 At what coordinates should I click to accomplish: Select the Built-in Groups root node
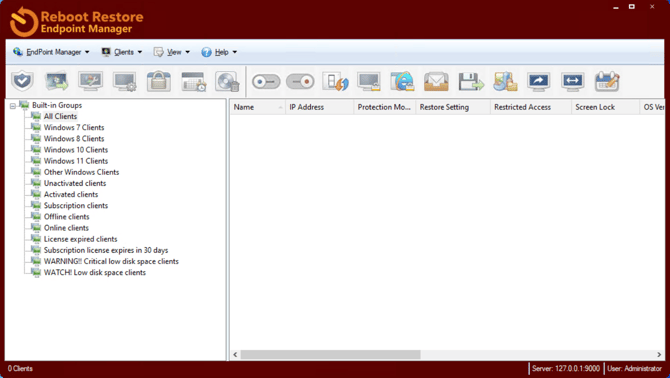57,105
